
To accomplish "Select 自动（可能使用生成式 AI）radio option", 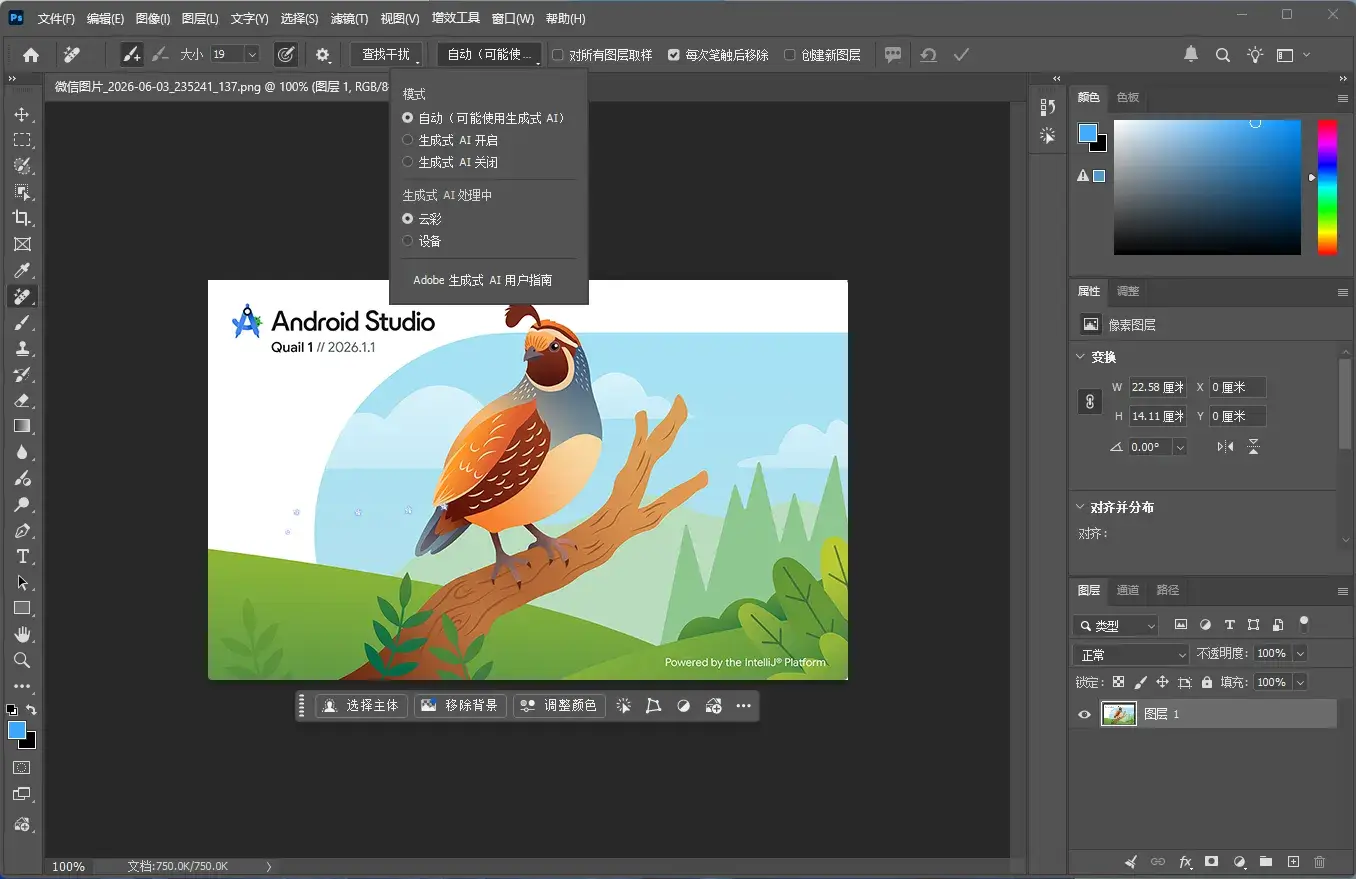I will [485, 118].
